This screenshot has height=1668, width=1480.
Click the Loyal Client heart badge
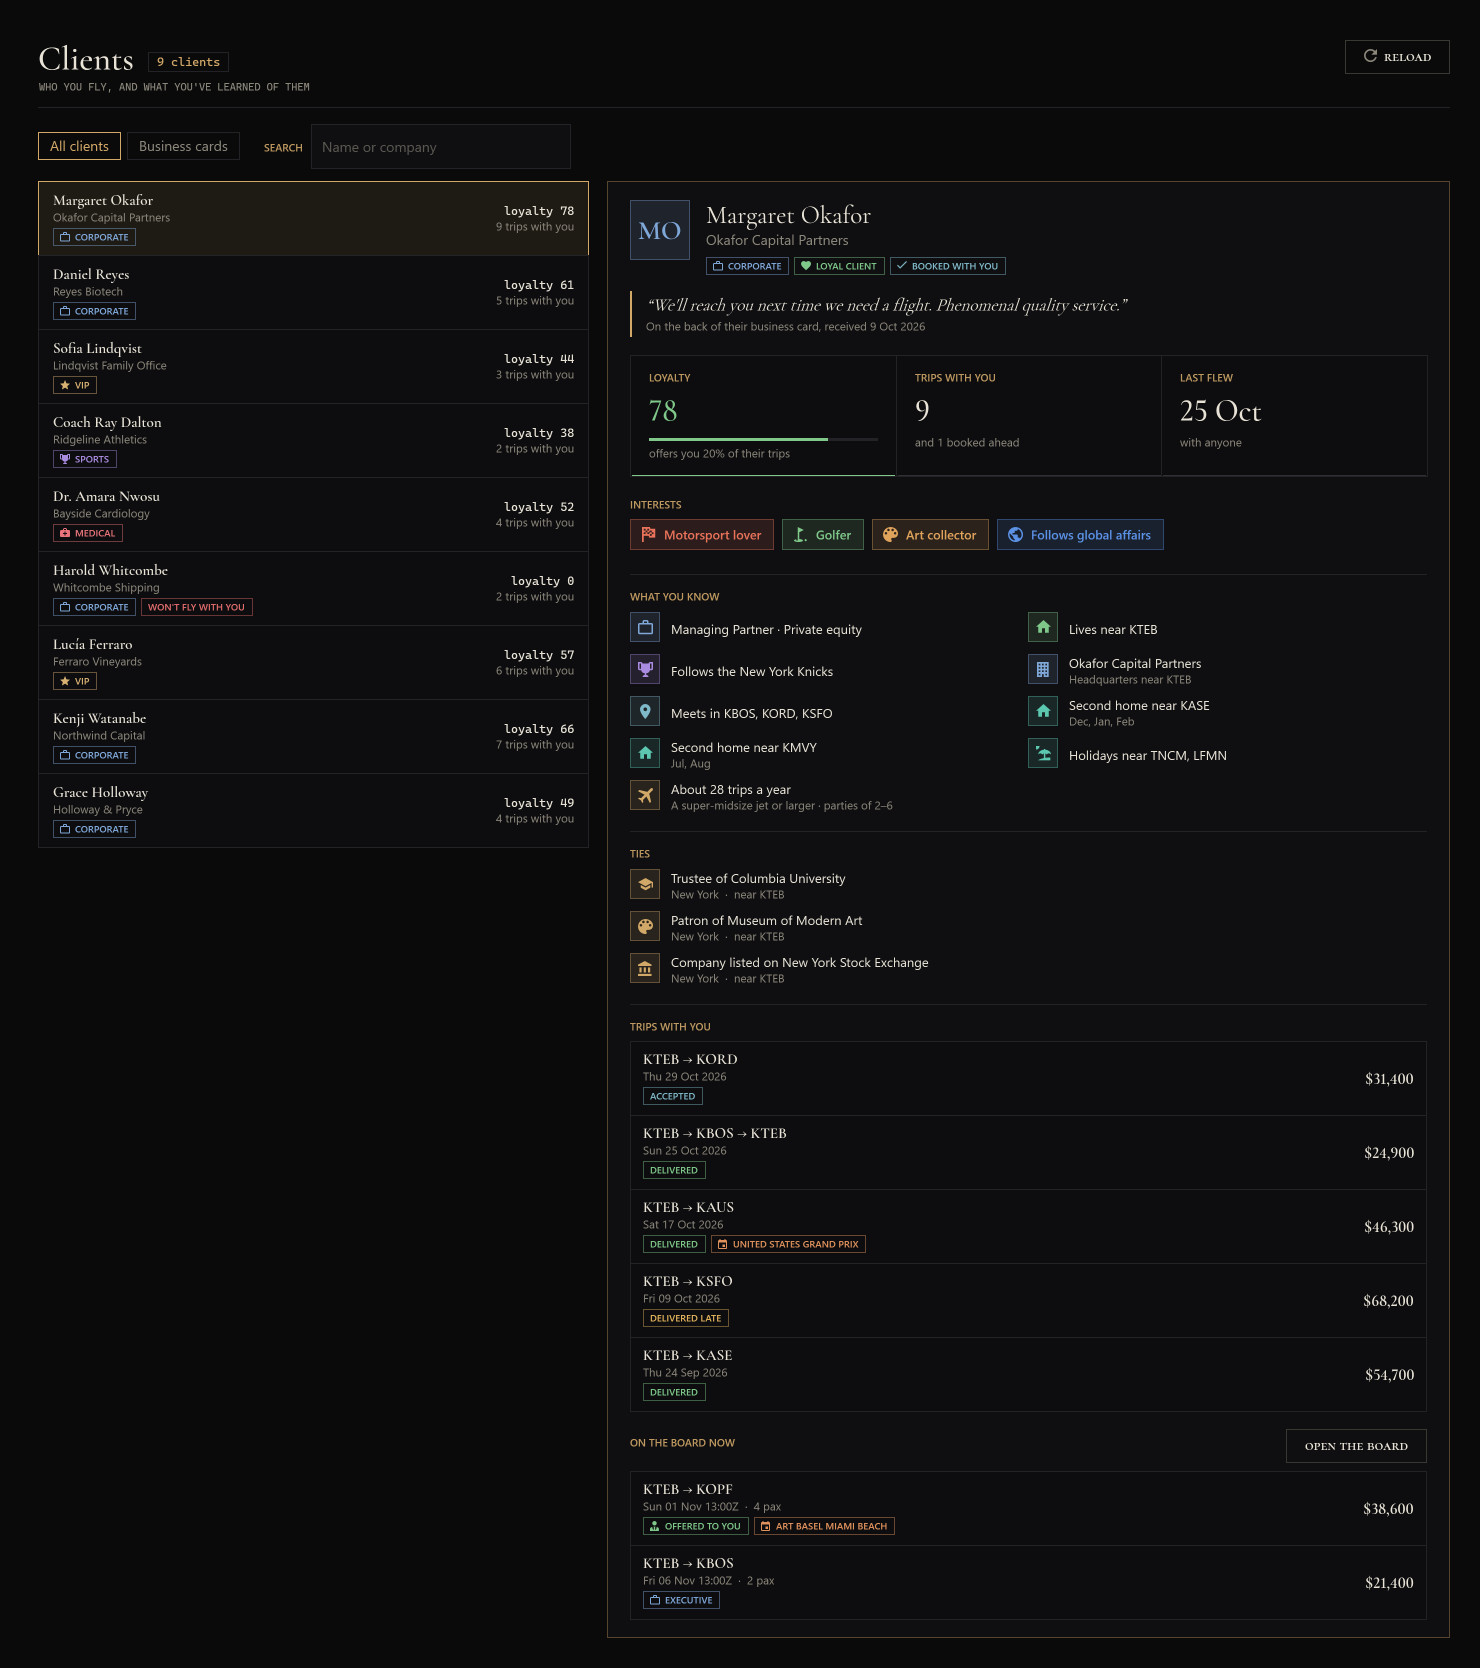pos(839,266)
